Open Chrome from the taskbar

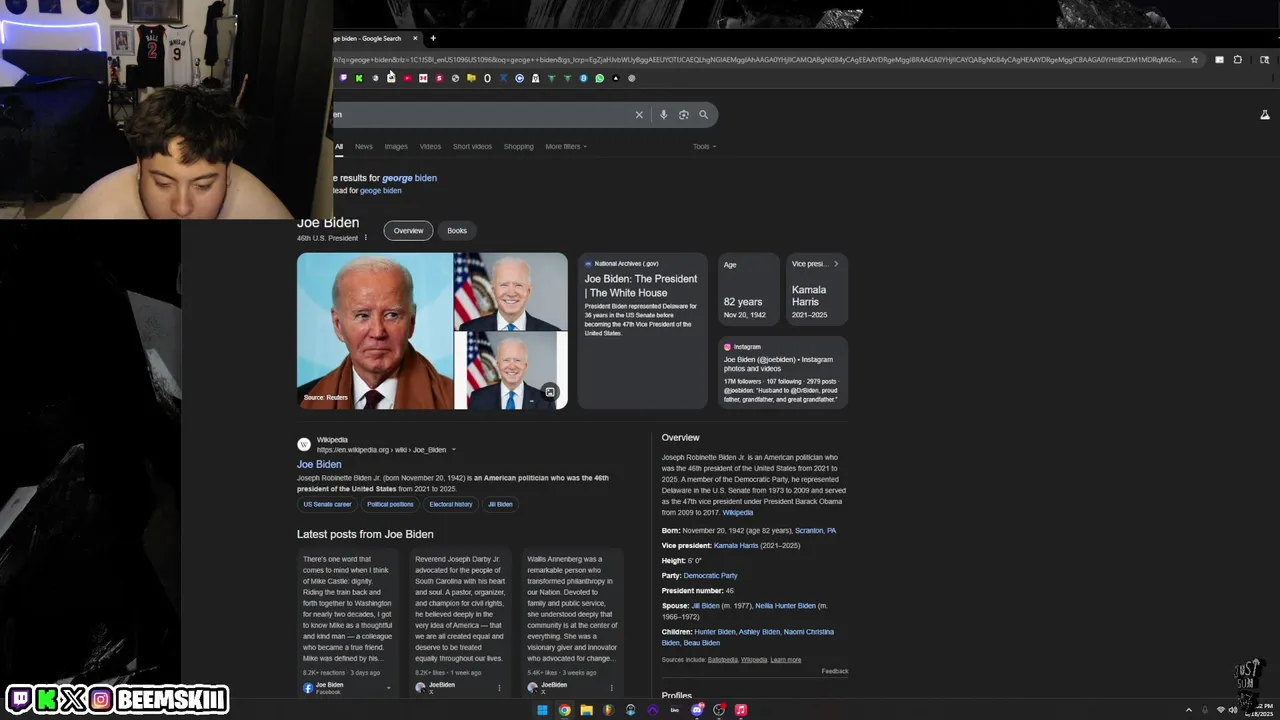564,710
